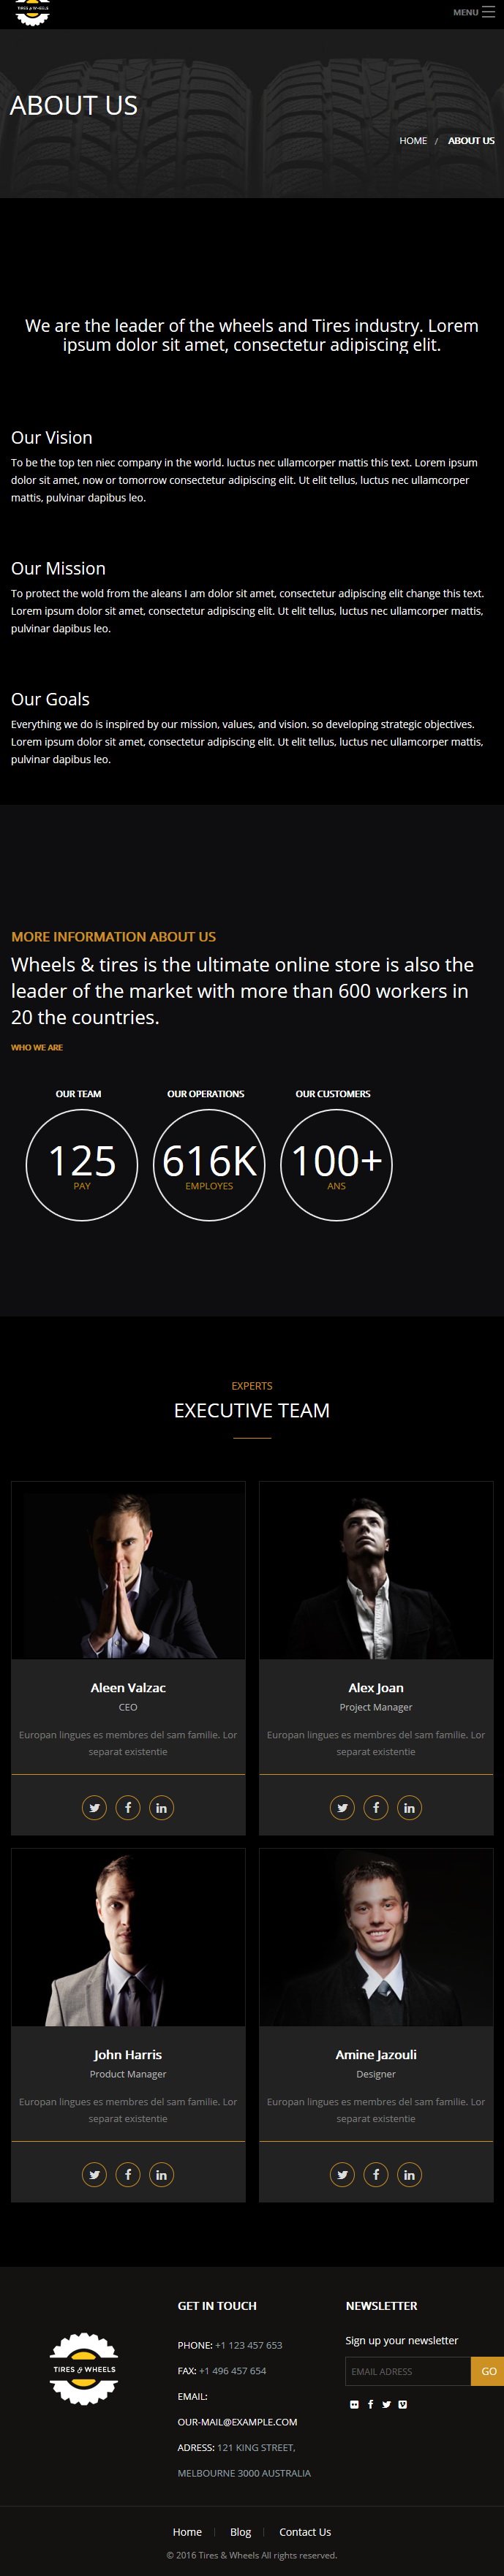Open the Contact Us footer link
Viewport: 504px width, 2576px height.
305,2532
